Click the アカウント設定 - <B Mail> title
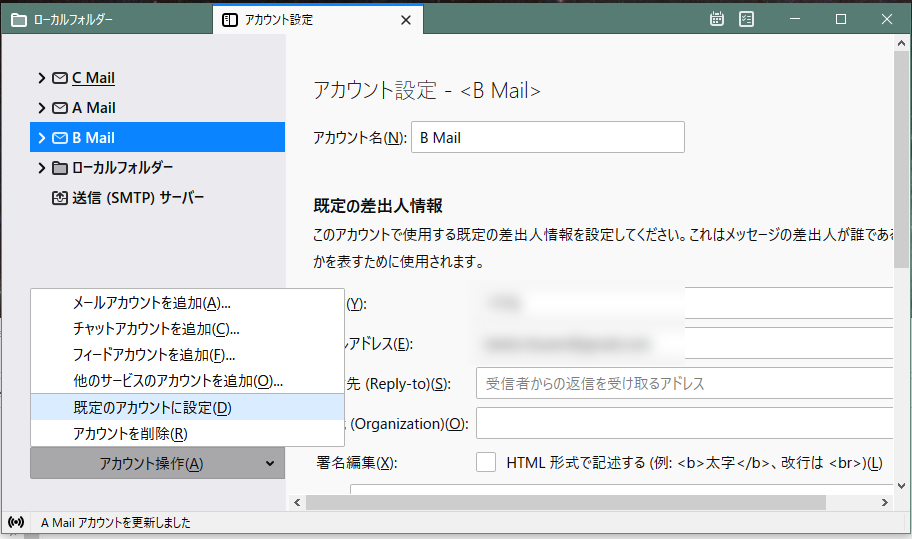 click(427, 90)
